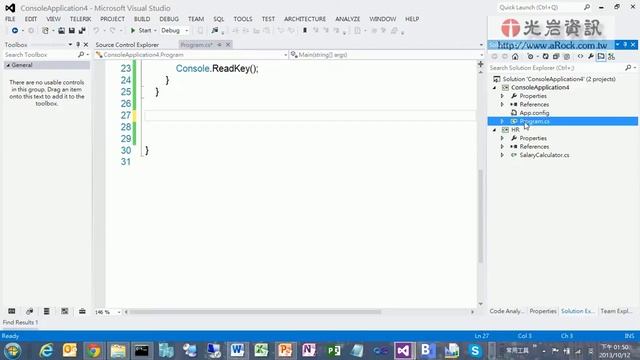Open Microsoft Word from the taskbar
The height and width of the screenshot is (360, 640).
[x=237, y=351]
